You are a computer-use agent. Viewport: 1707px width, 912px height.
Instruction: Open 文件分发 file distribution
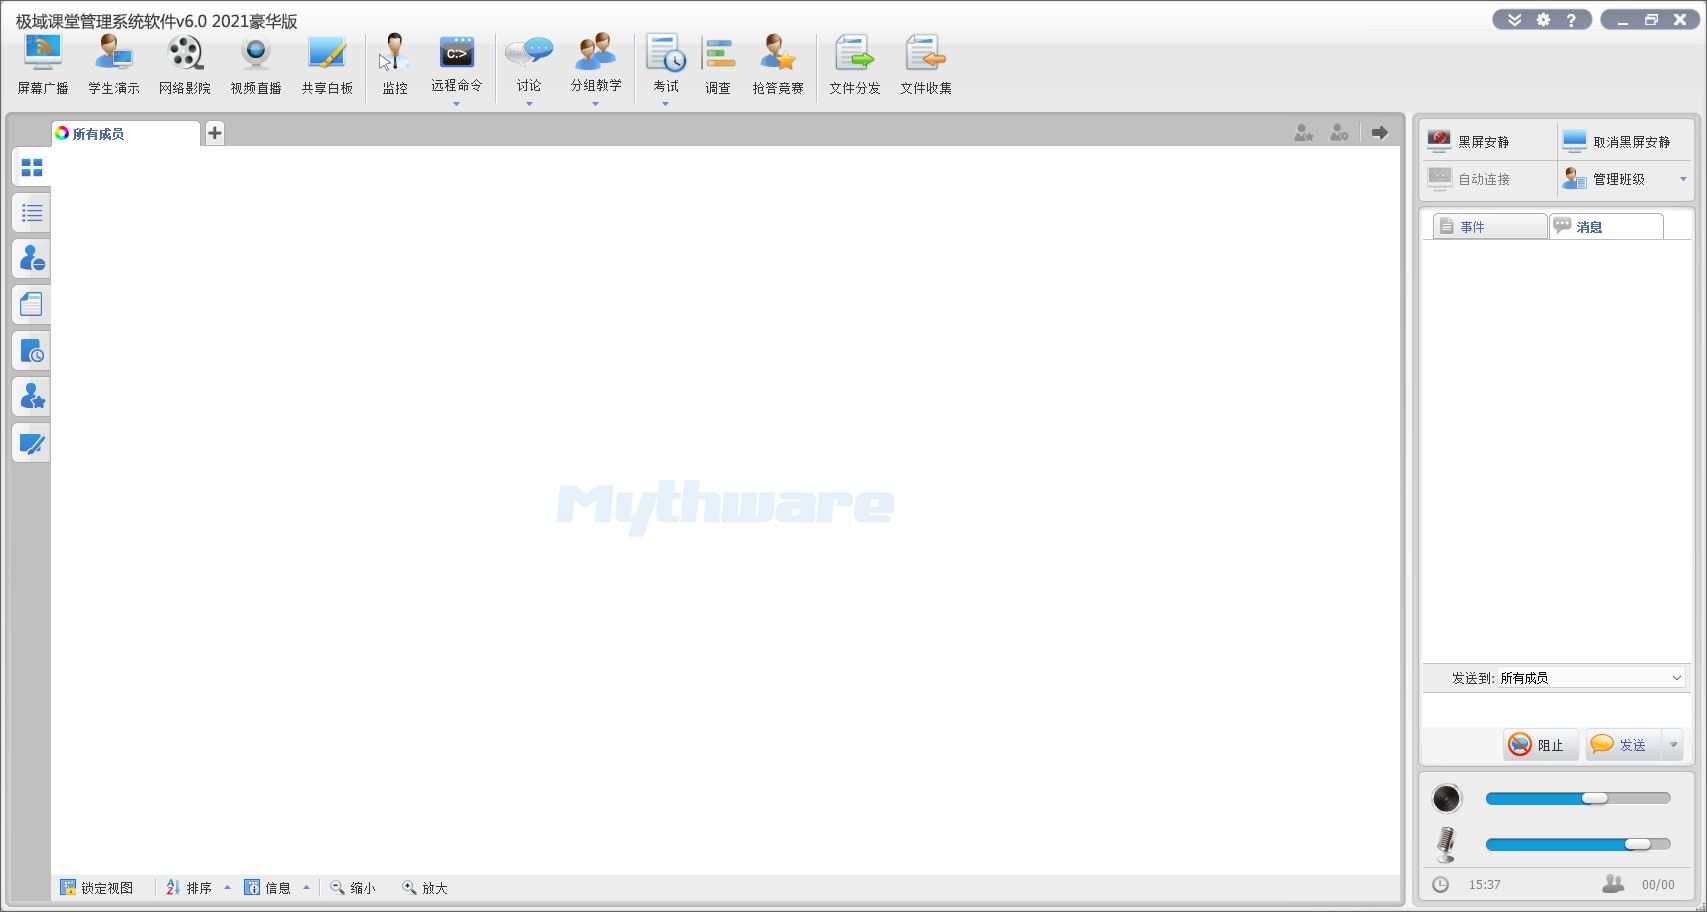click(855, 65)
